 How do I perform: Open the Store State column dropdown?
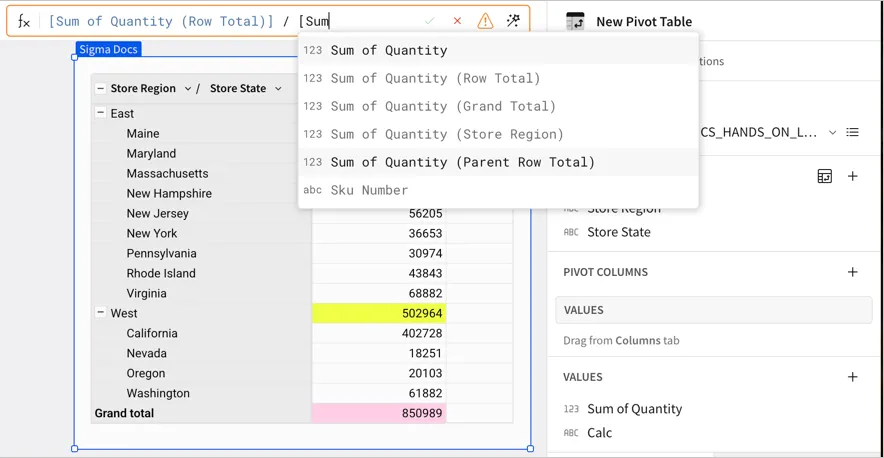point(278,89)
